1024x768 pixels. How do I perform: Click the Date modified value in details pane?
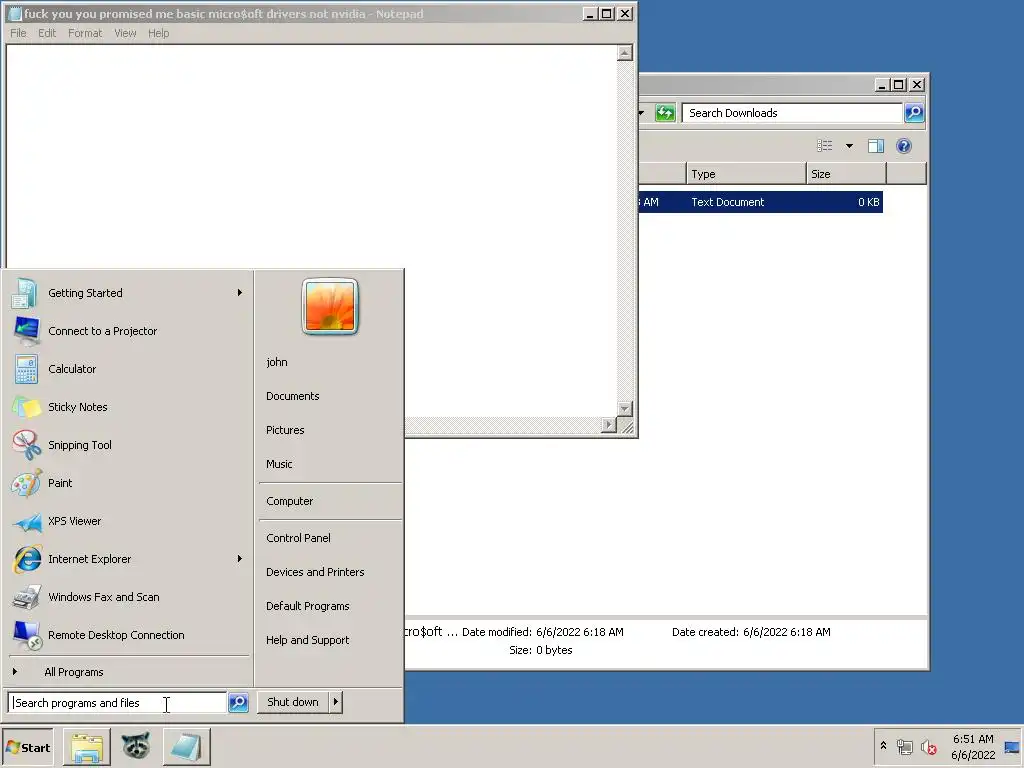[x=580, y=632]
